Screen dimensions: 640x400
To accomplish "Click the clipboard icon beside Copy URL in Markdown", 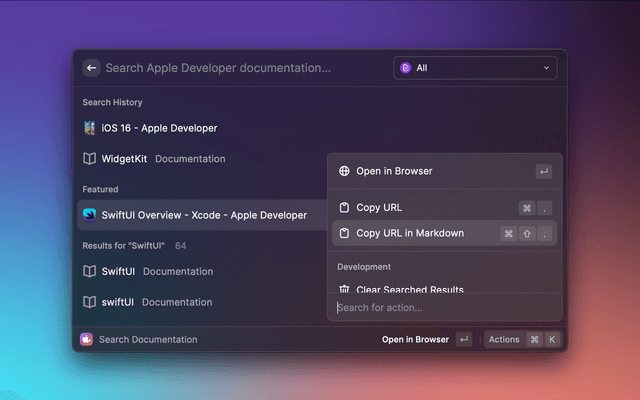I will (344, 233).
